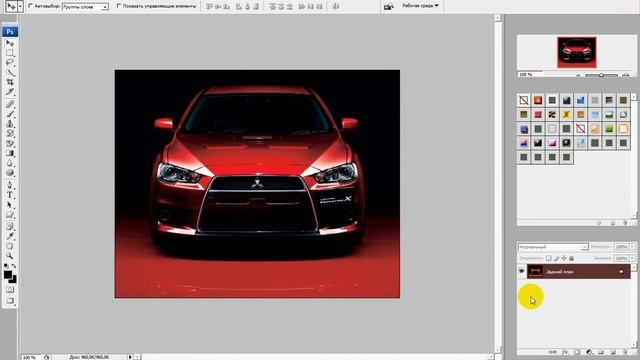Adjust the Navigator zoom slider
The image size is (640, 360).
click(x=601, y=75)
